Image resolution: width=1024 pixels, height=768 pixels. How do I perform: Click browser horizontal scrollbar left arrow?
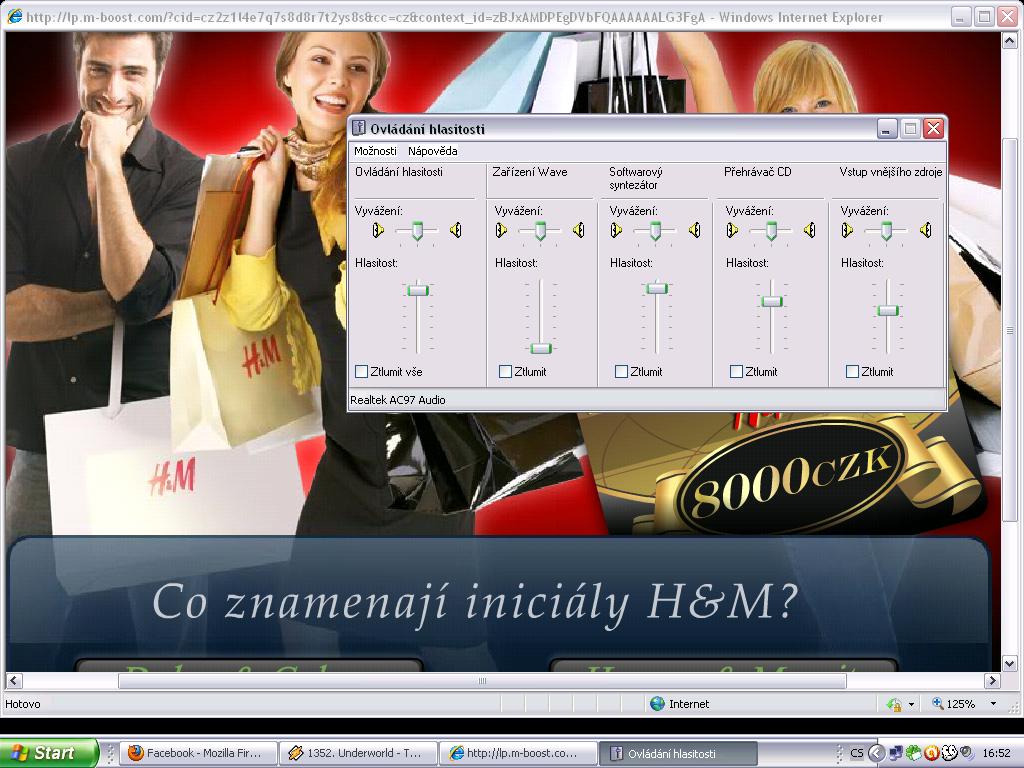[x=14, y=680]
